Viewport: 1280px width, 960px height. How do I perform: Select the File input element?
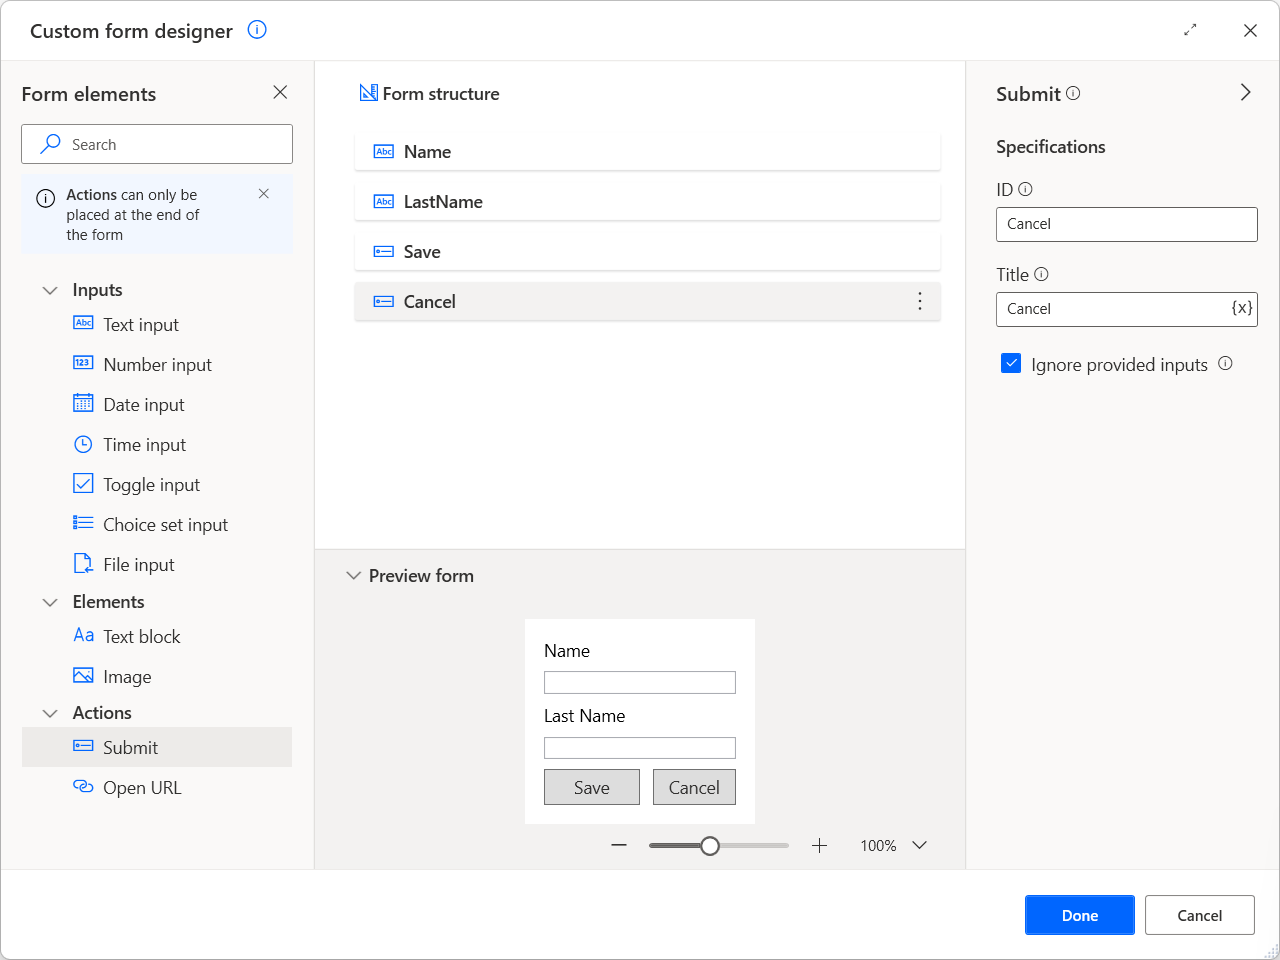click(139, 564)
